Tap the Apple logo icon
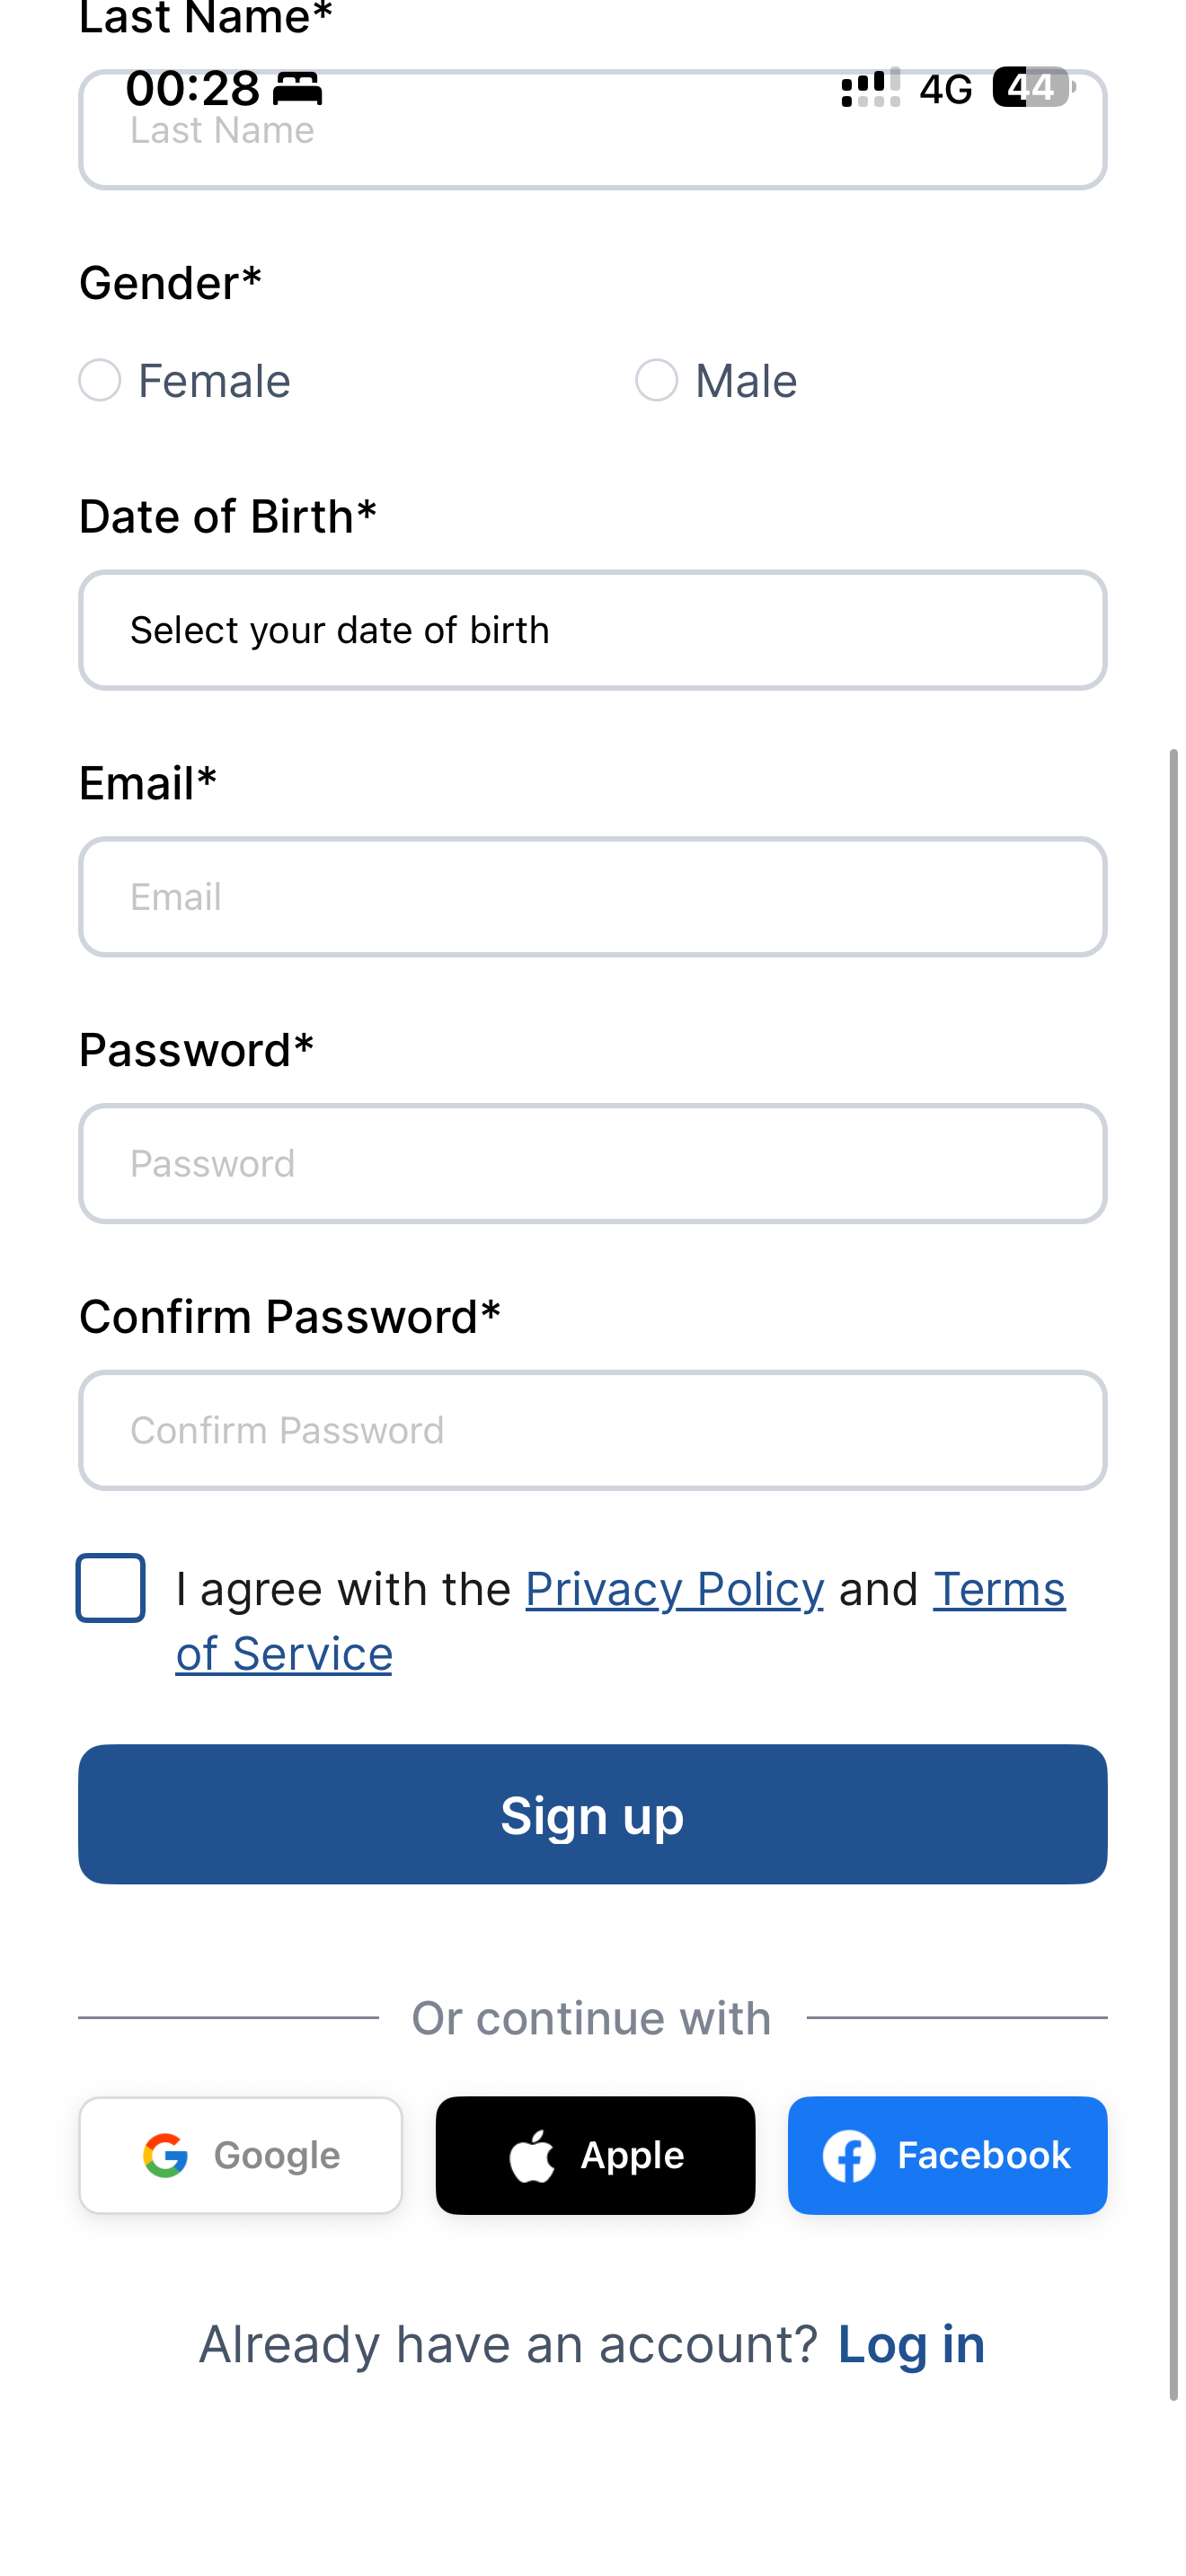 pos(532,2155)
